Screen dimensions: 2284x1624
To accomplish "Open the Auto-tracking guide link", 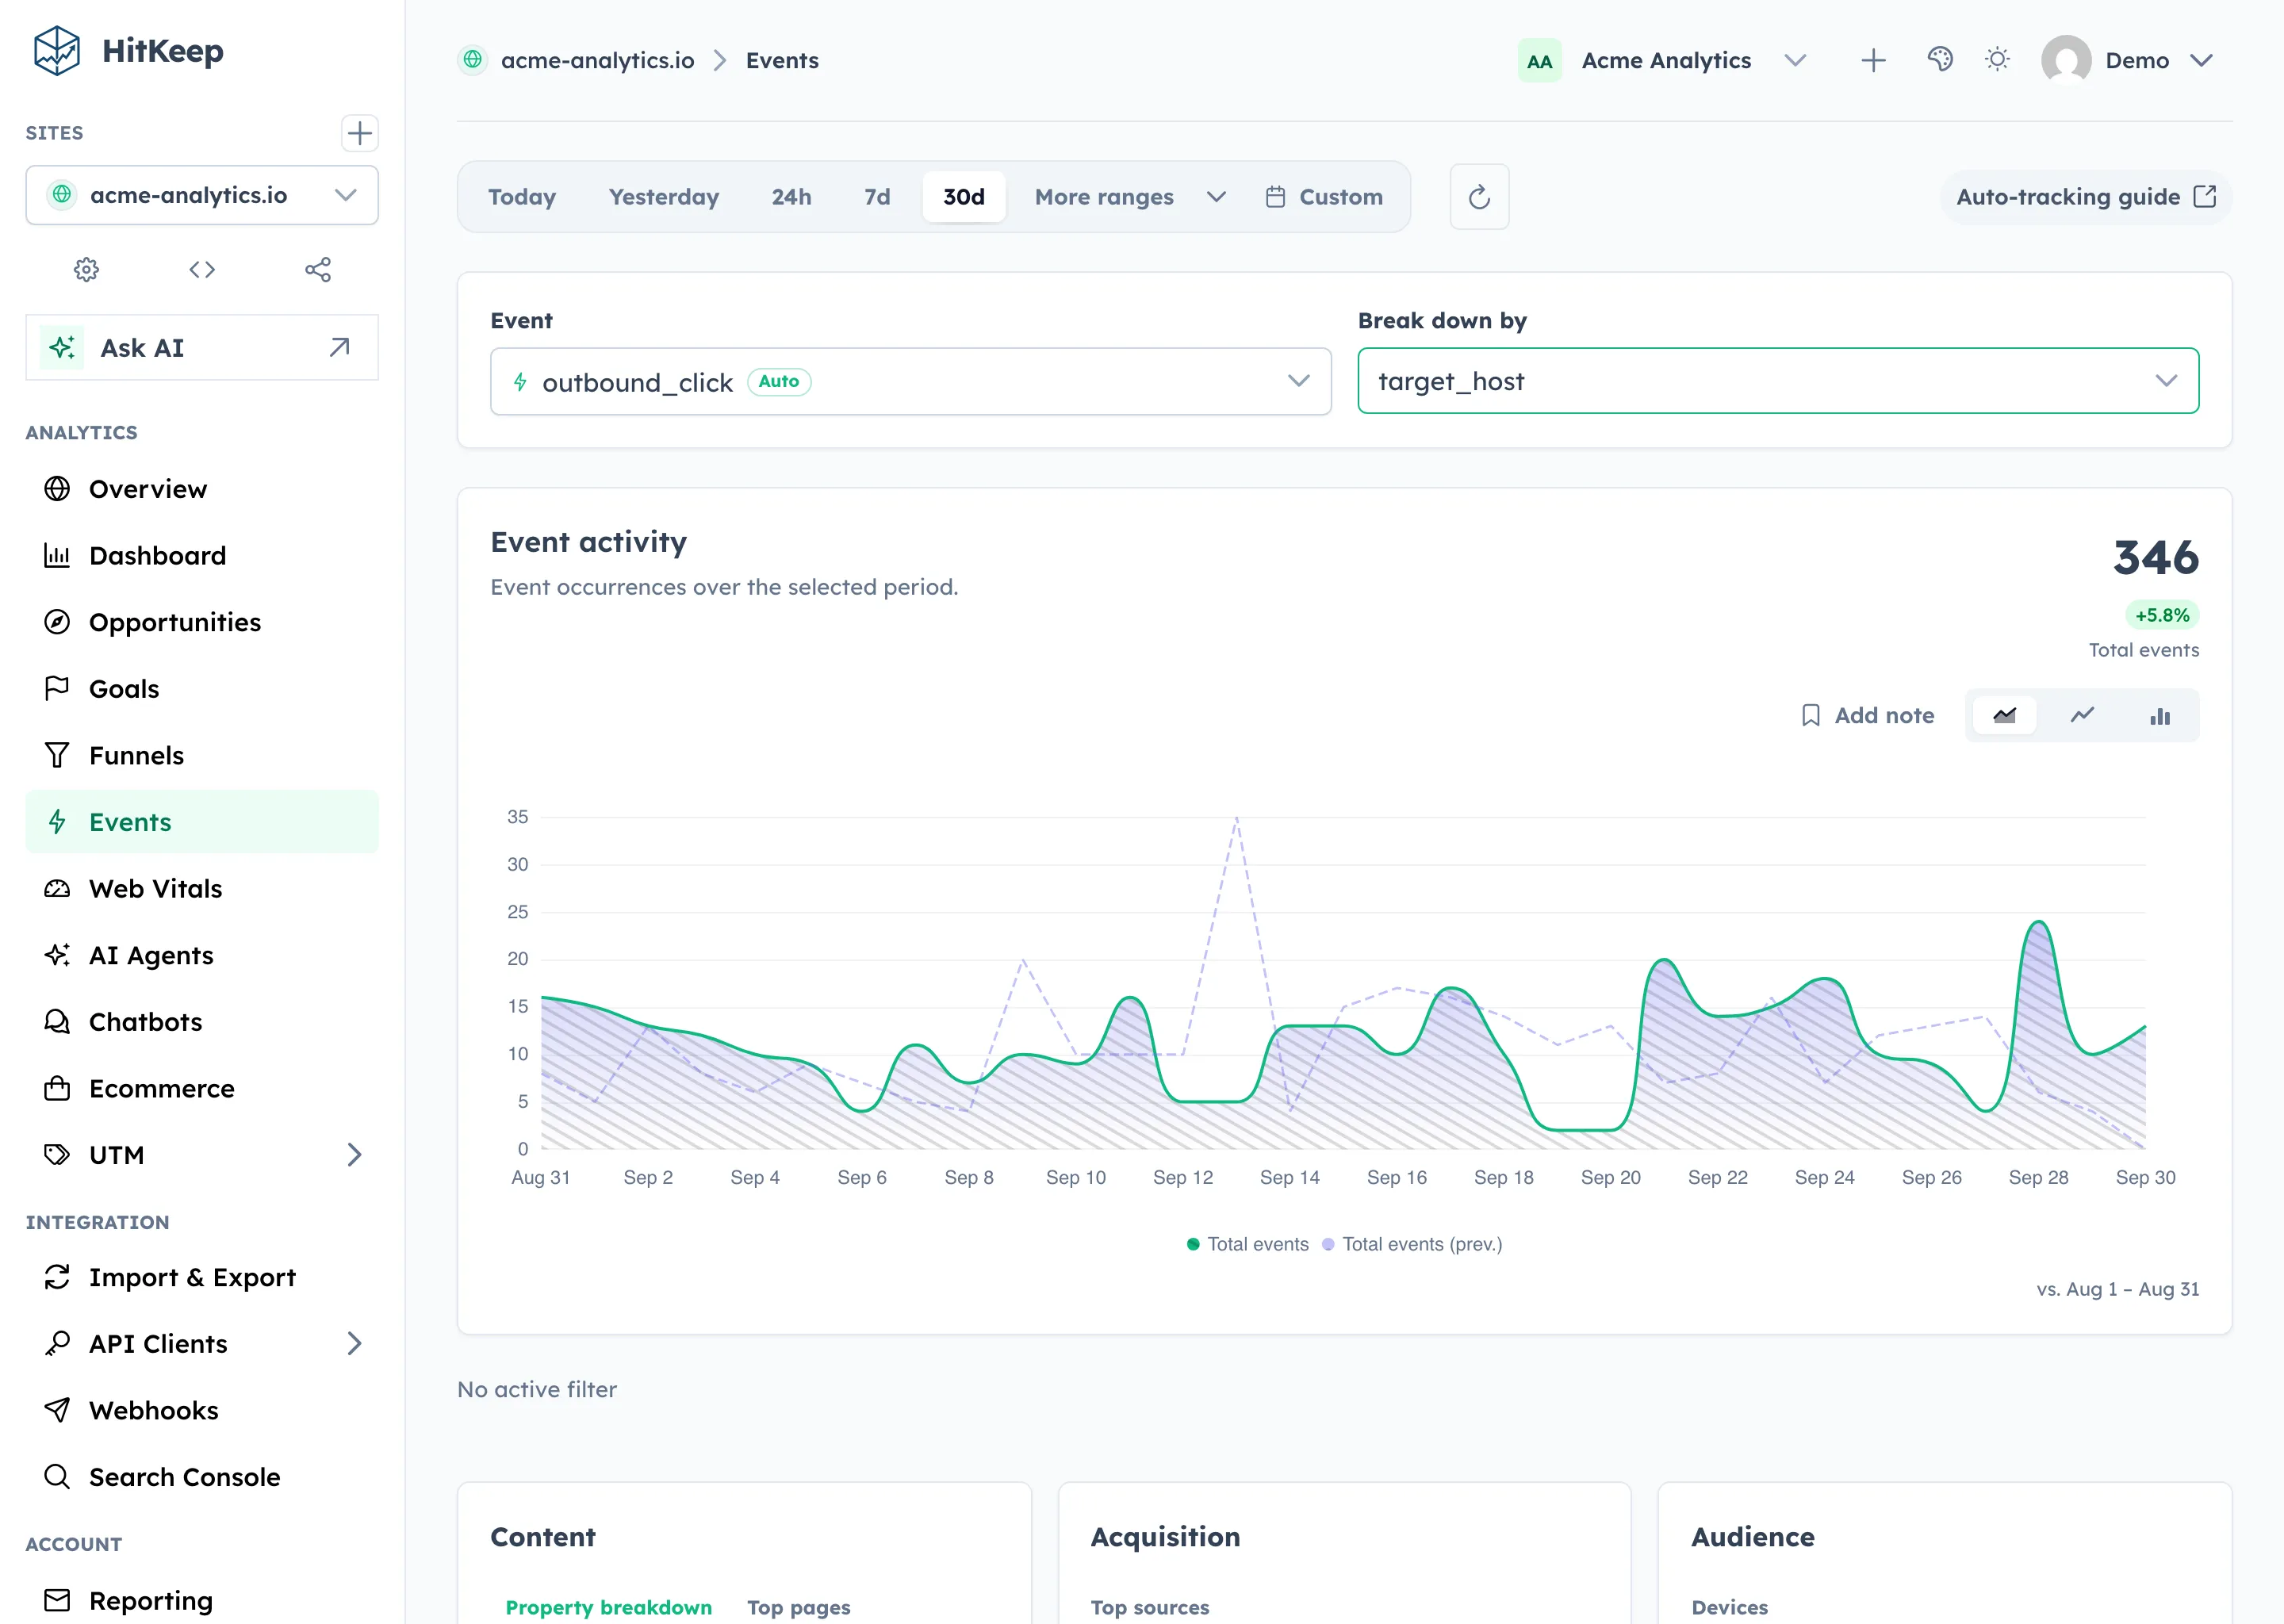I will tap(2086, 197).
